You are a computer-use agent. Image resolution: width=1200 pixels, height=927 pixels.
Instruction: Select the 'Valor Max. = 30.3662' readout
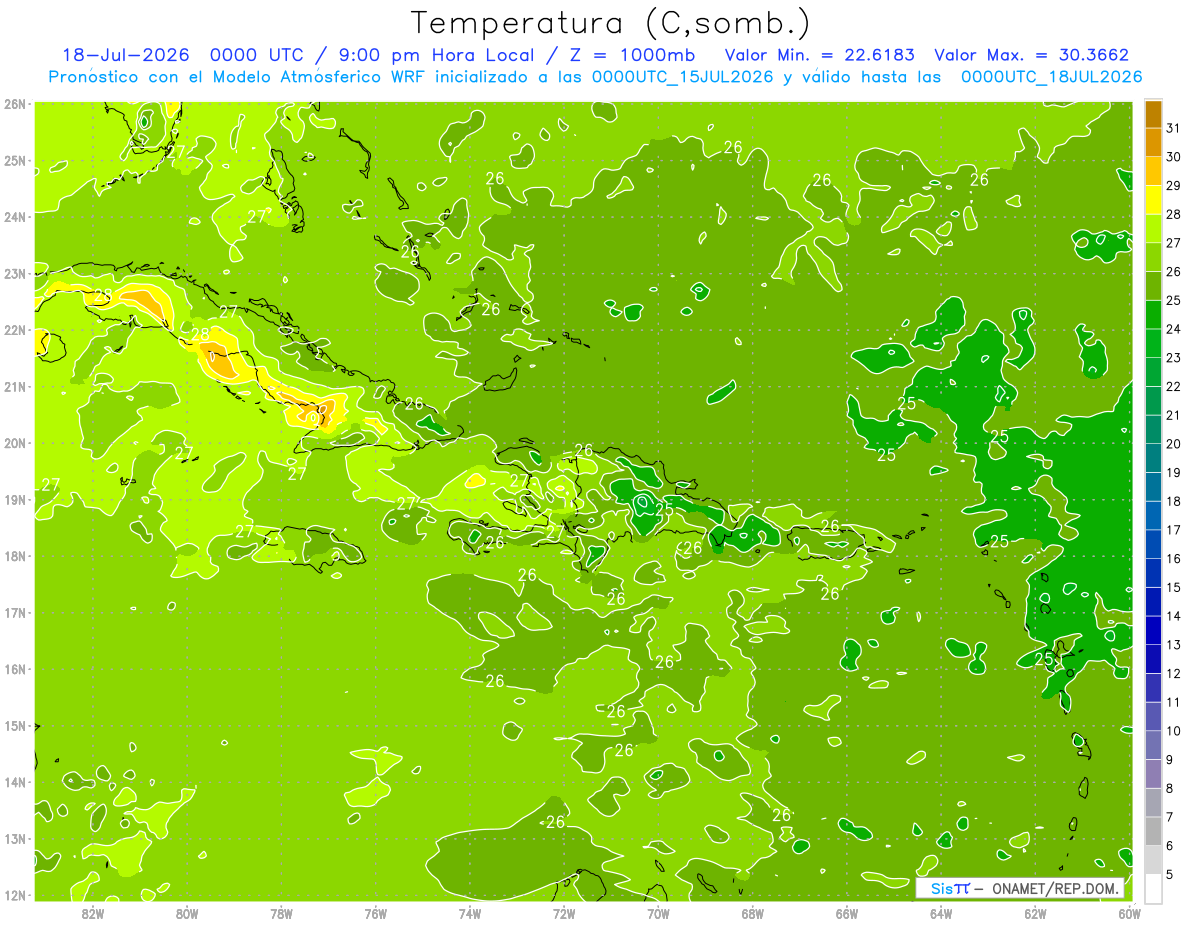pyautogui.click(x=1032, y=55)
